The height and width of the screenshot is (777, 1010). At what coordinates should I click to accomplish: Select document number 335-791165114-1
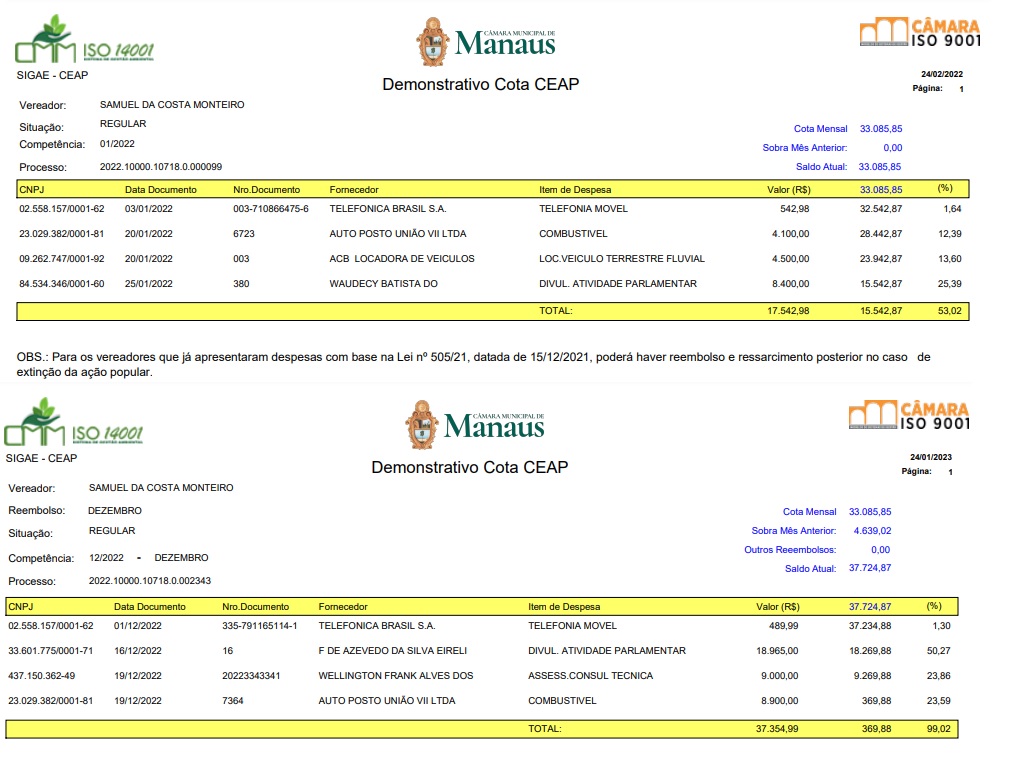click(x=260, y=626)
